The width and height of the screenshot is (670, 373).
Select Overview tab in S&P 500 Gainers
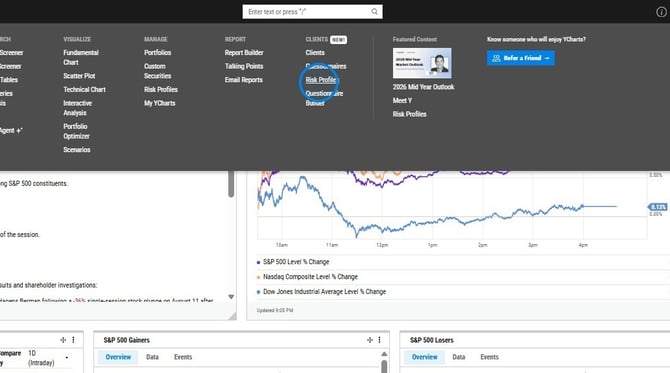(x=118, y=357)
